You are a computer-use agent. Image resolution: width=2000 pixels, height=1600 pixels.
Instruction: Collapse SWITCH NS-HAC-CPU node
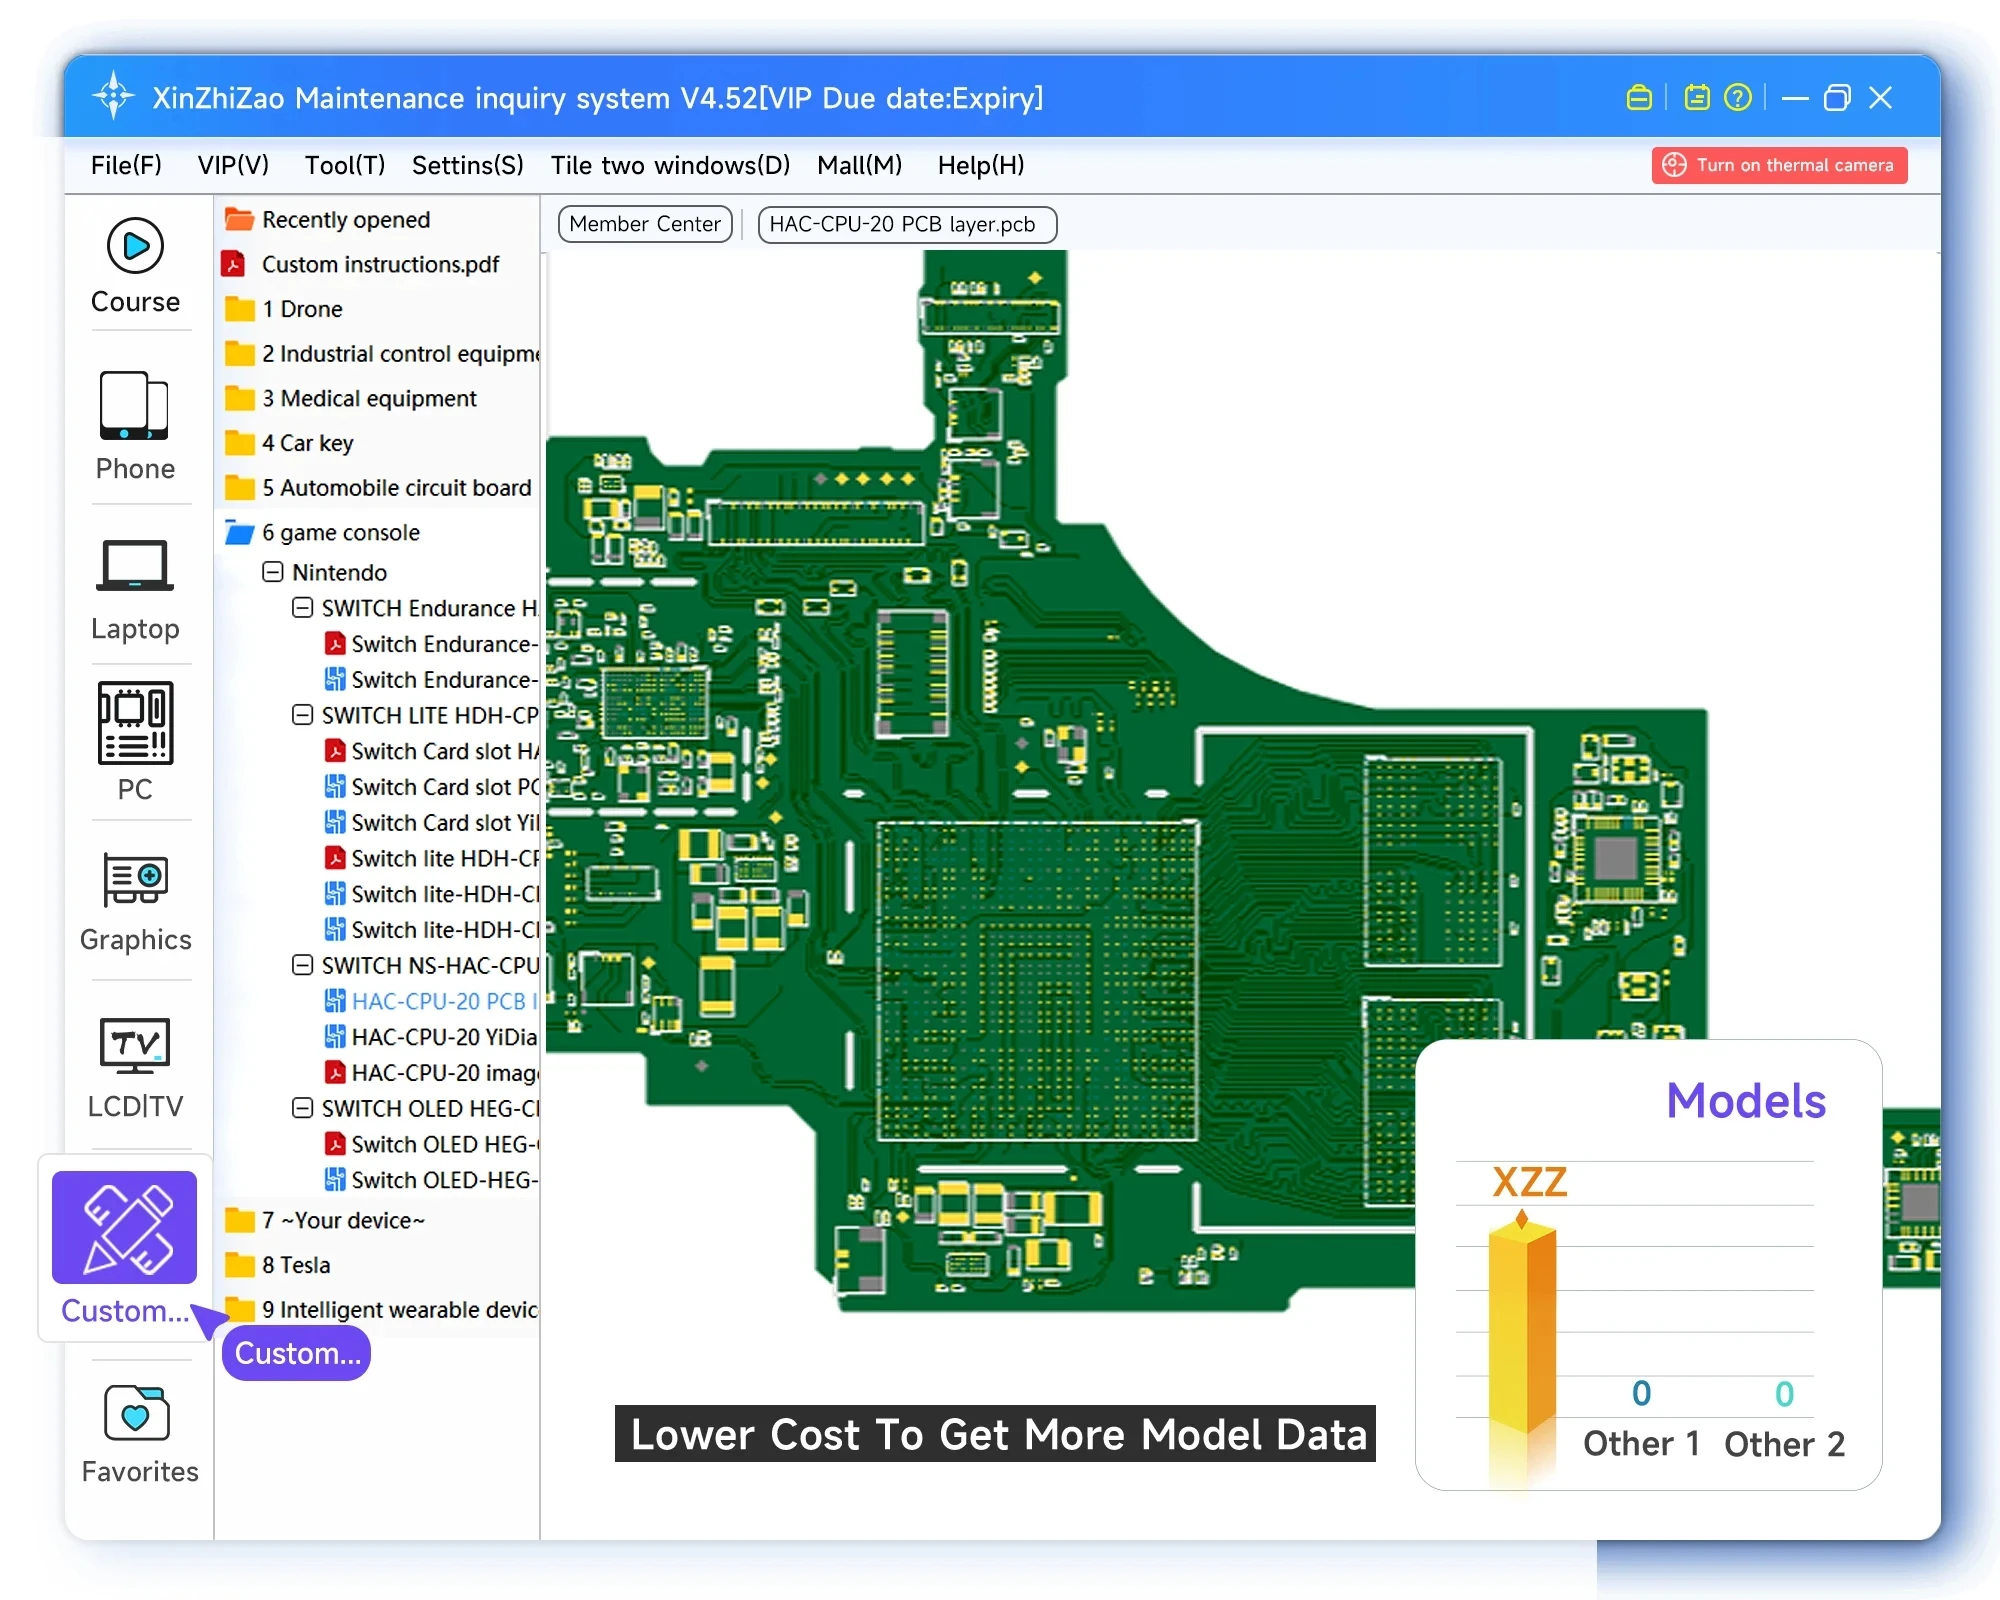pyautogui.click(x=302, y=965)
